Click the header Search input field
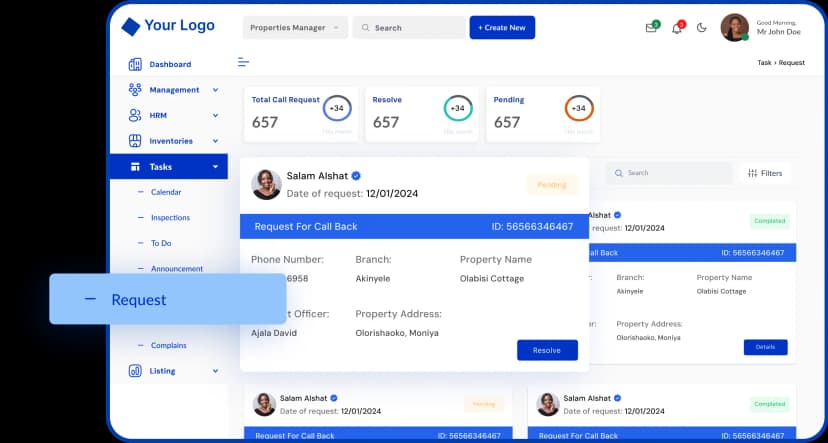This screenshot has width=828, height=443. coord(409,27)
